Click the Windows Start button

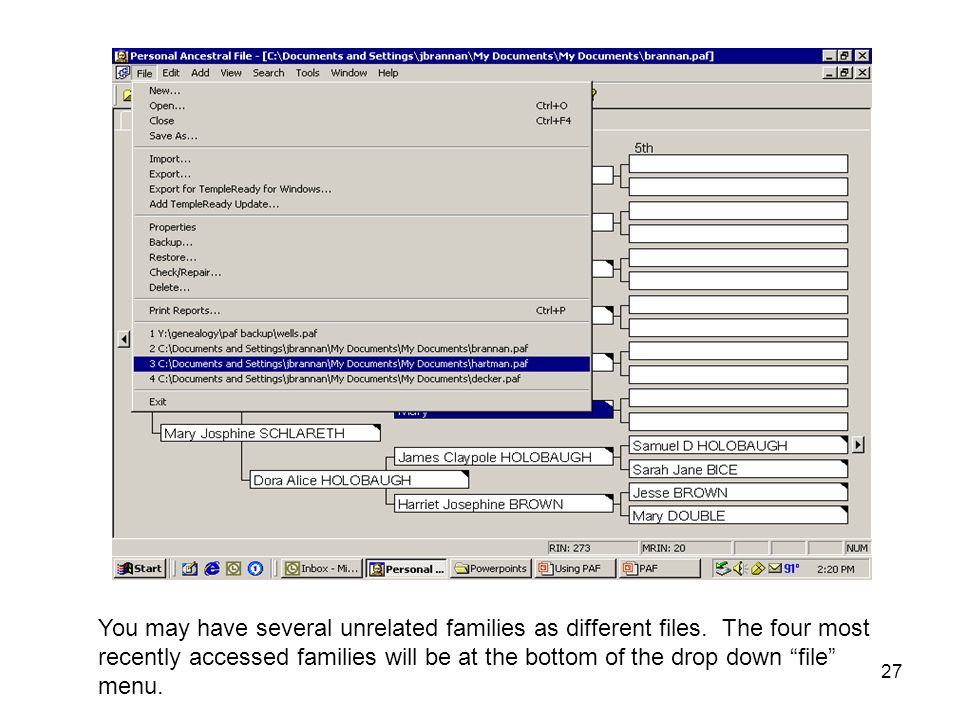point(140,569)
